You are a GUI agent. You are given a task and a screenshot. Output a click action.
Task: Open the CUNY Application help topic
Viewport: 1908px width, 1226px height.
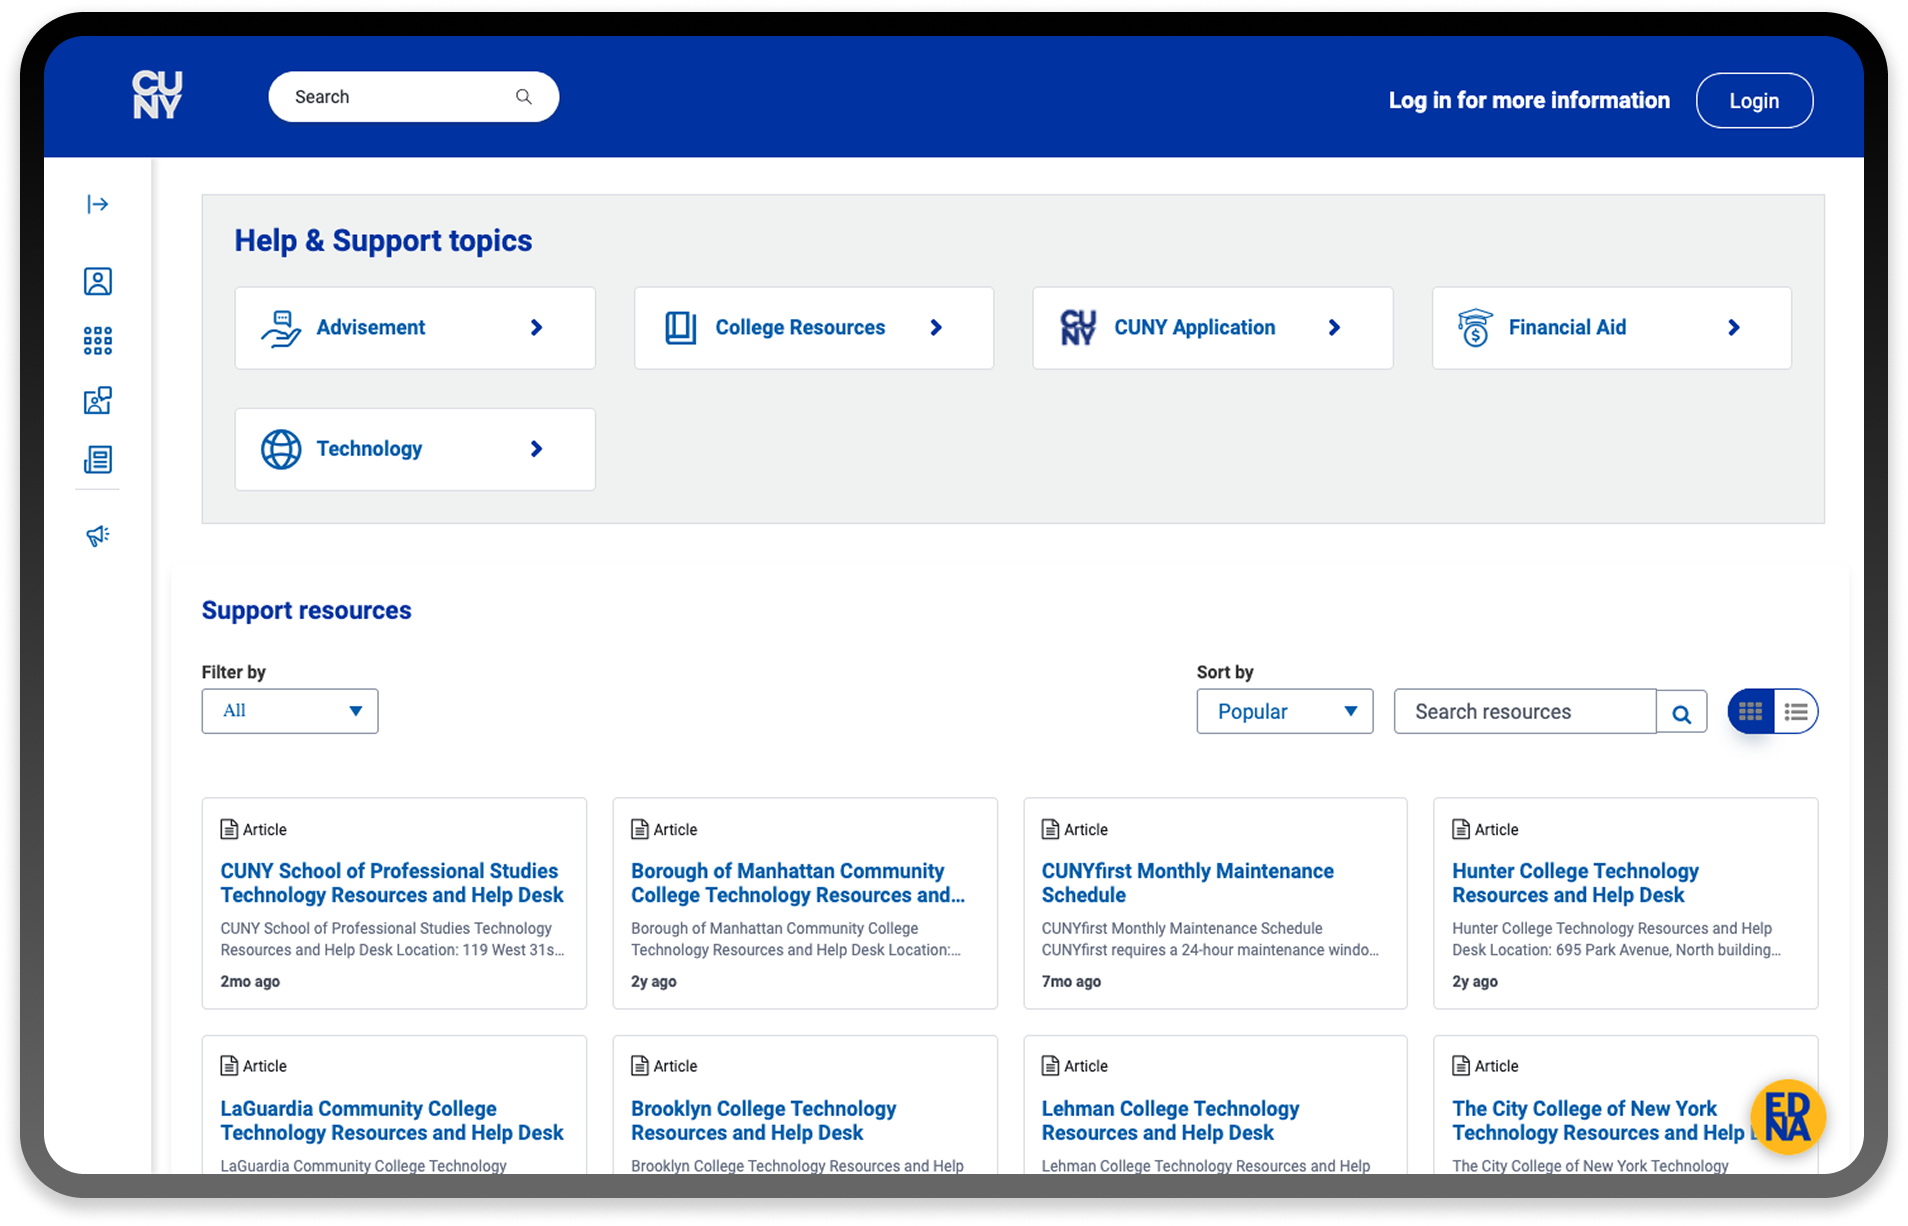(1213, 328)
